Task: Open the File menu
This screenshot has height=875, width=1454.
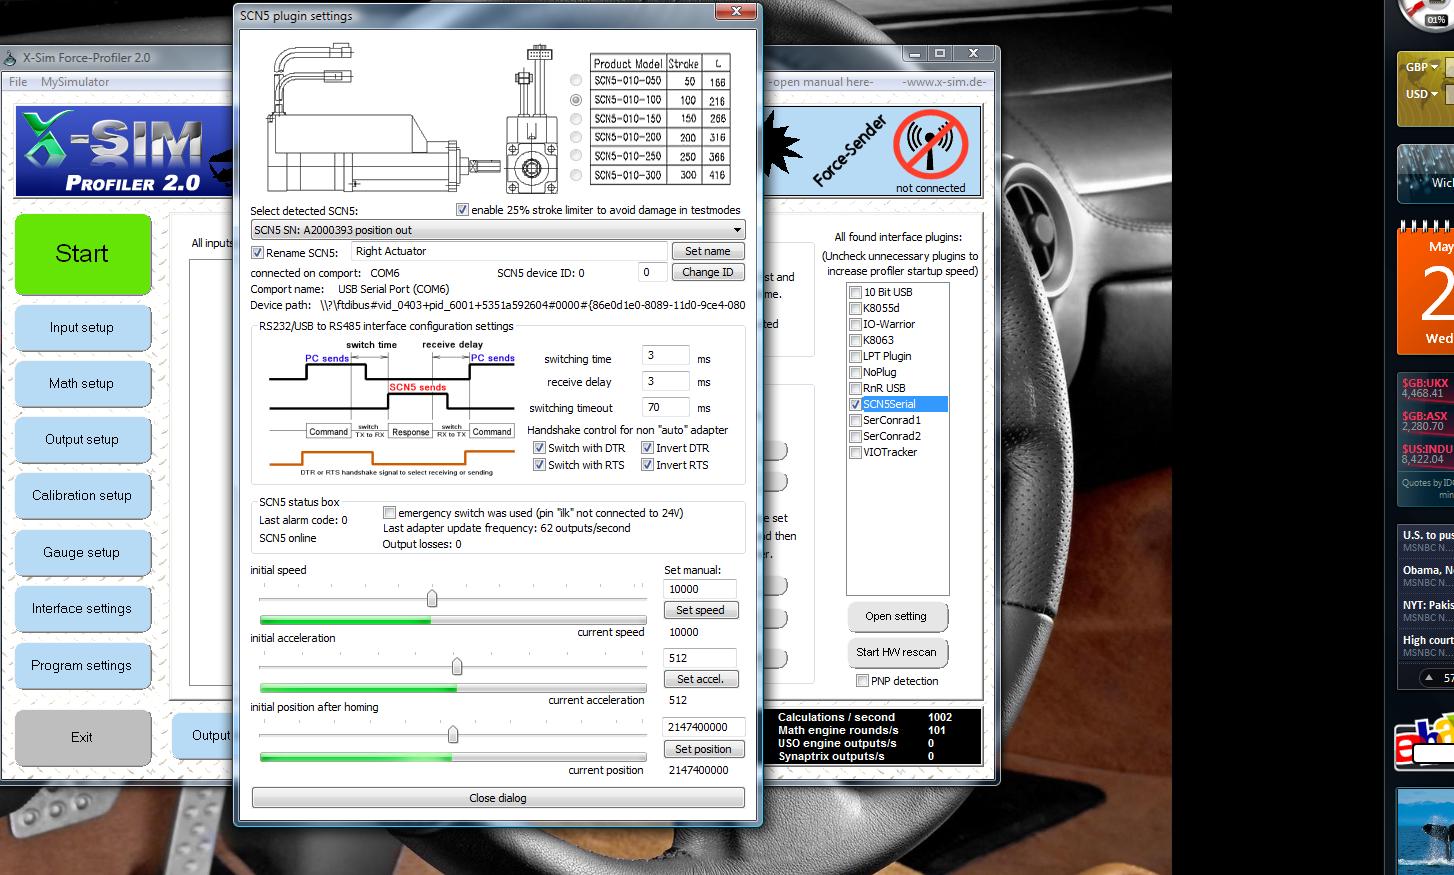Action: point(18,82)
